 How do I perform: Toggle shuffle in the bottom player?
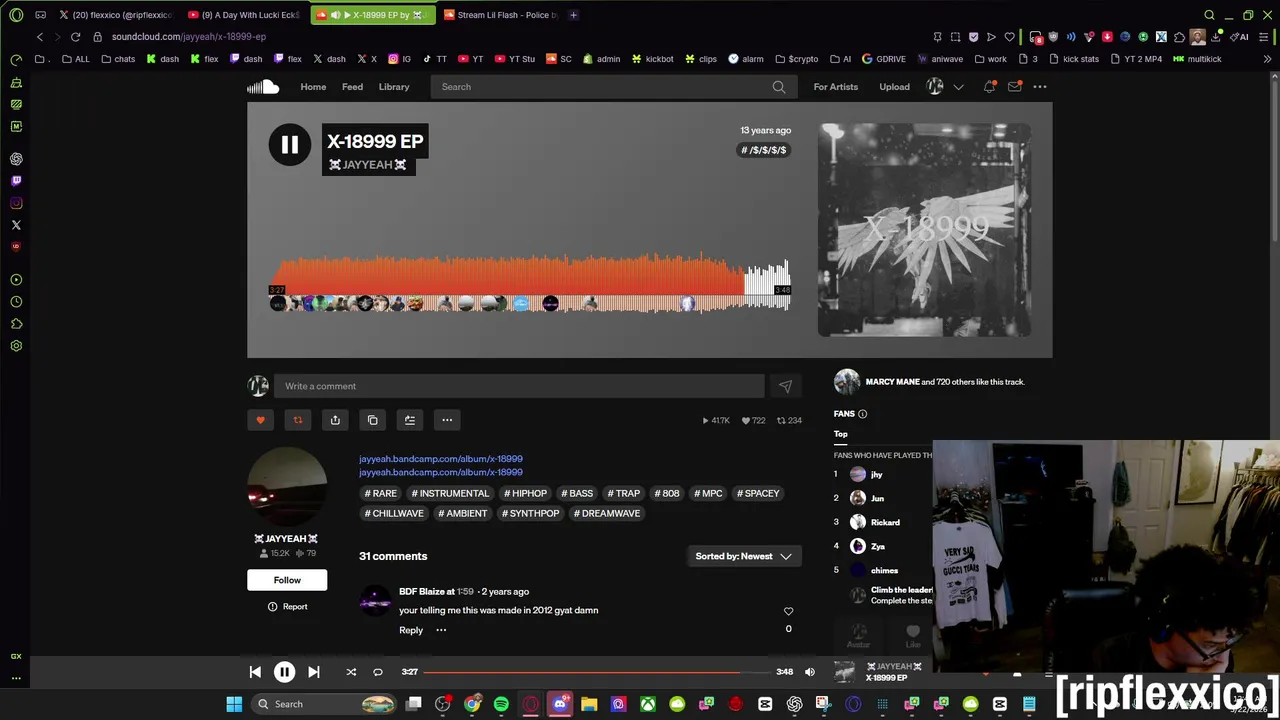[351, 672]
